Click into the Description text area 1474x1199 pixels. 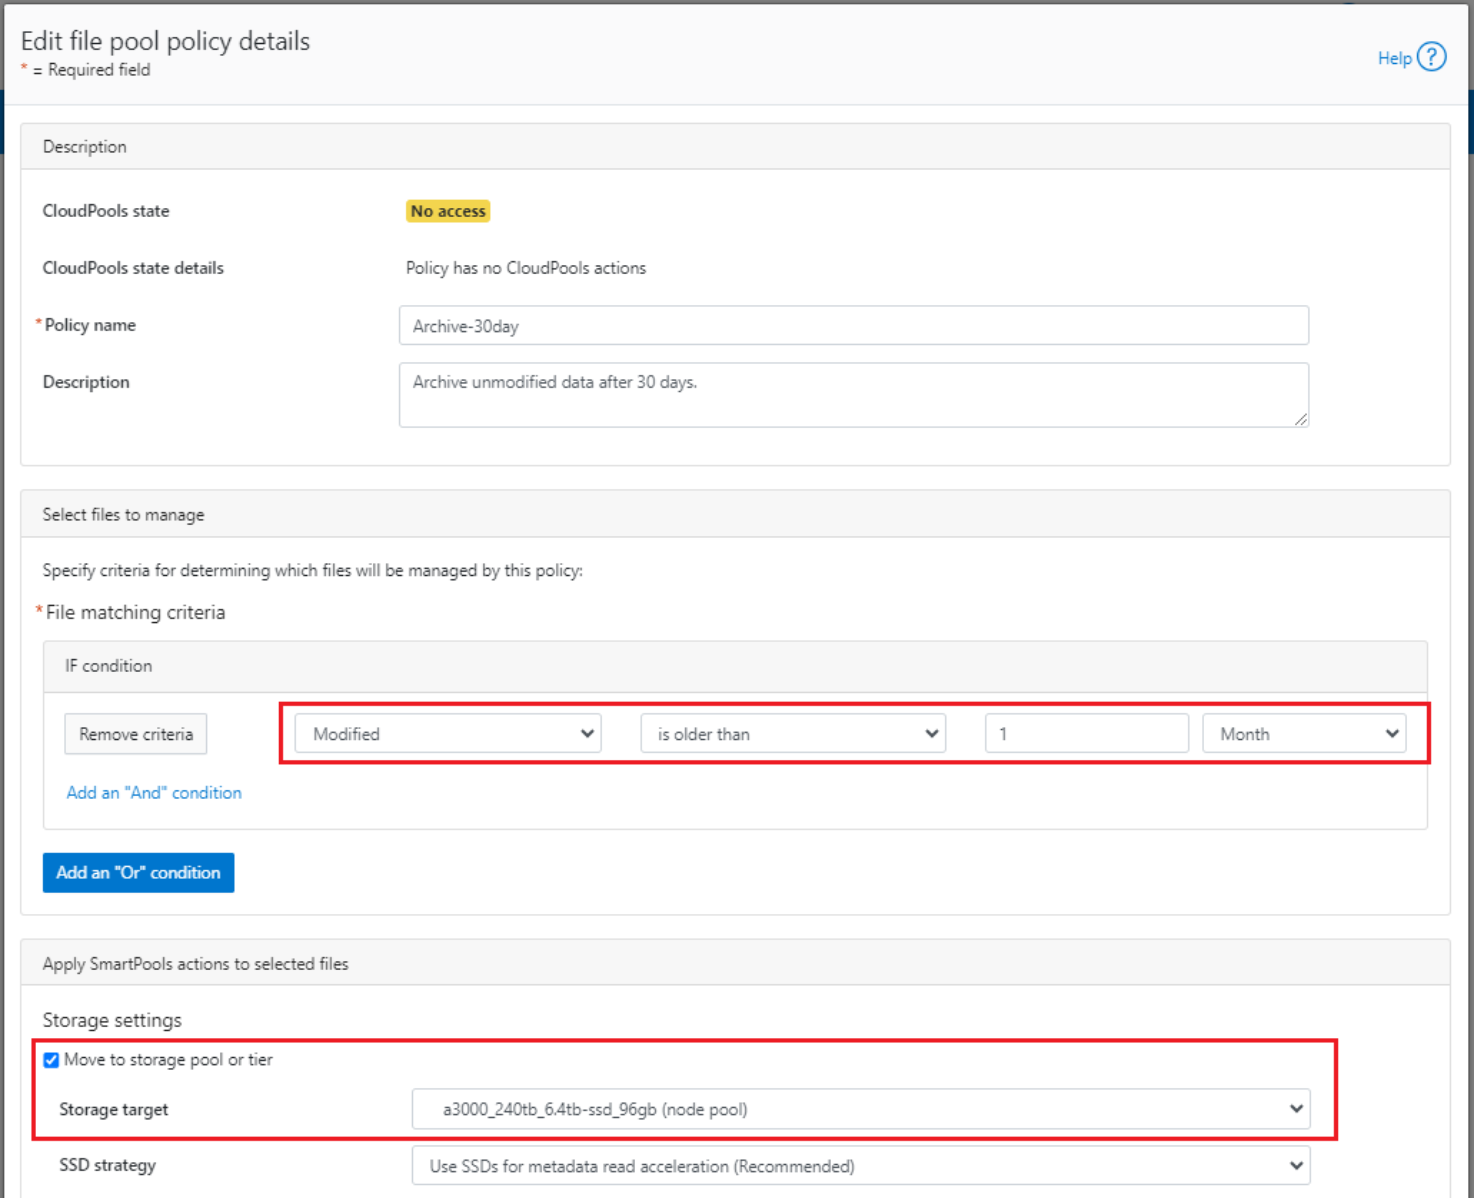coord(853,395)
